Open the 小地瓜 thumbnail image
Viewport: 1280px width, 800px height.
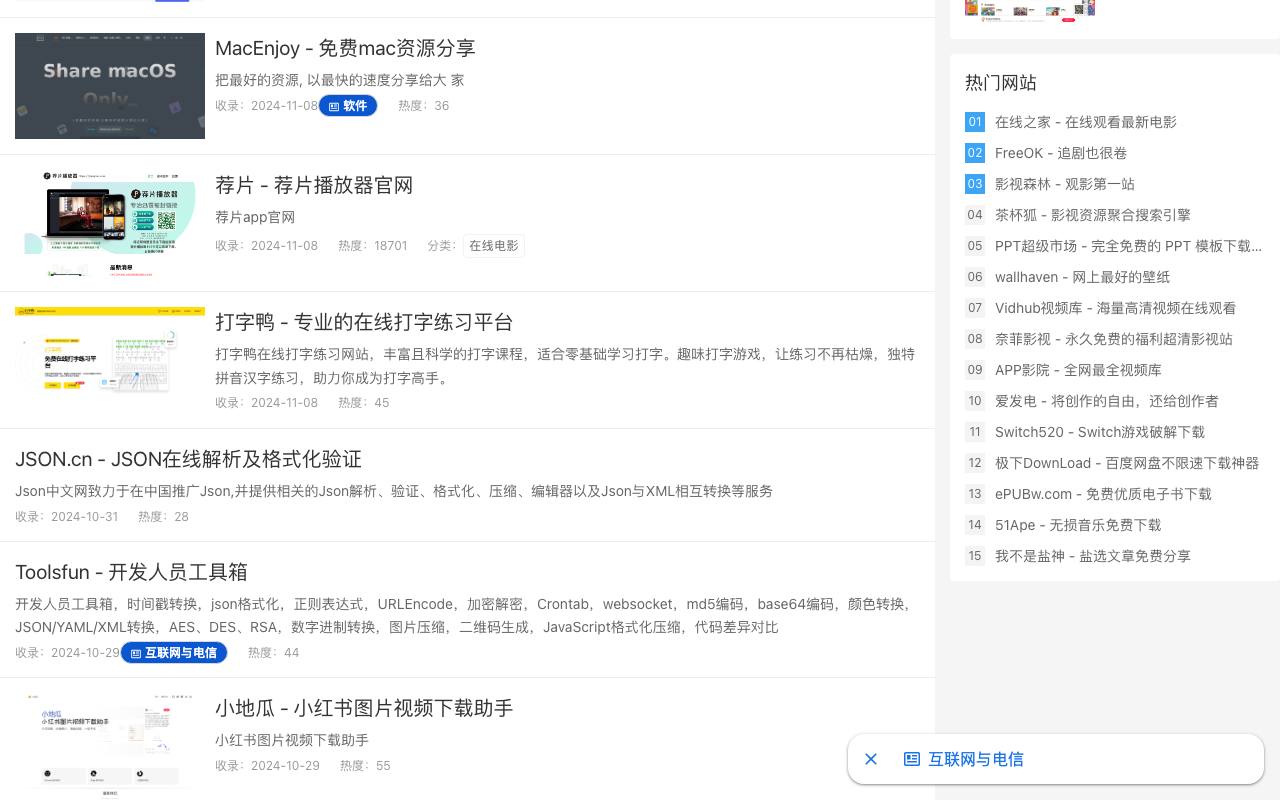110,745
